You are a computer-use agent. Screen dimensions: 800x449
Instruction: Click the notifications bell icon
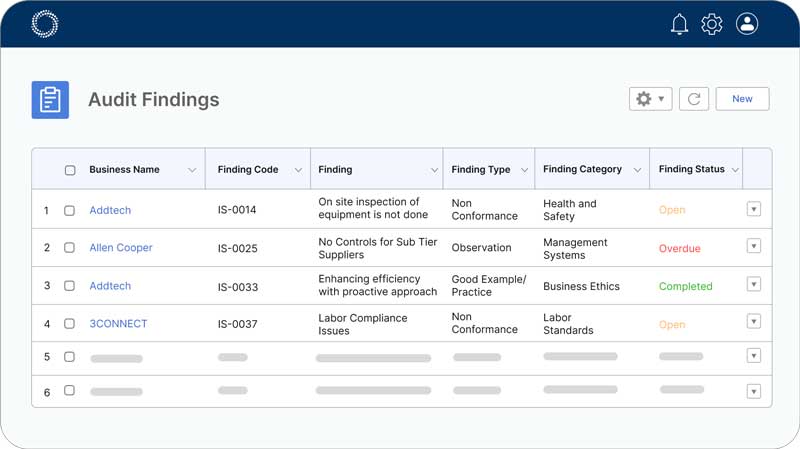point(679,24)
